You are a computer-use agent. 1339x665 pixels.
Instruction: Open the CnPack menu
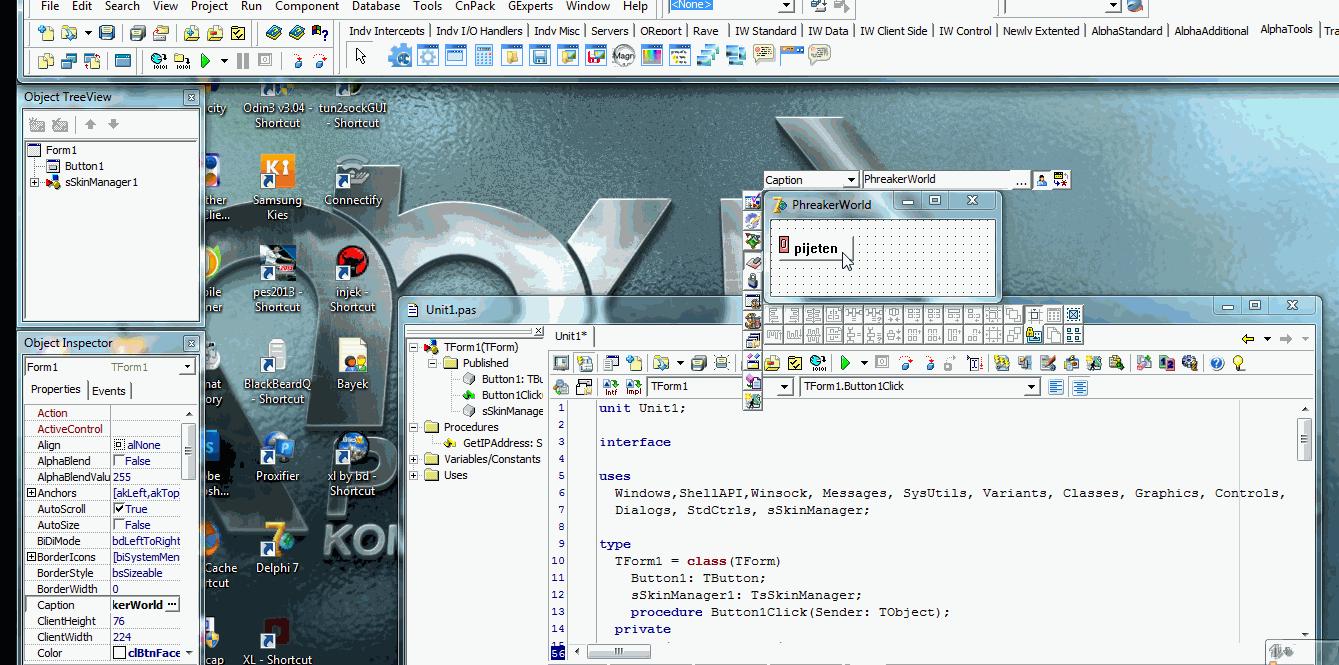pyautogui.click(x=475, y=6)
